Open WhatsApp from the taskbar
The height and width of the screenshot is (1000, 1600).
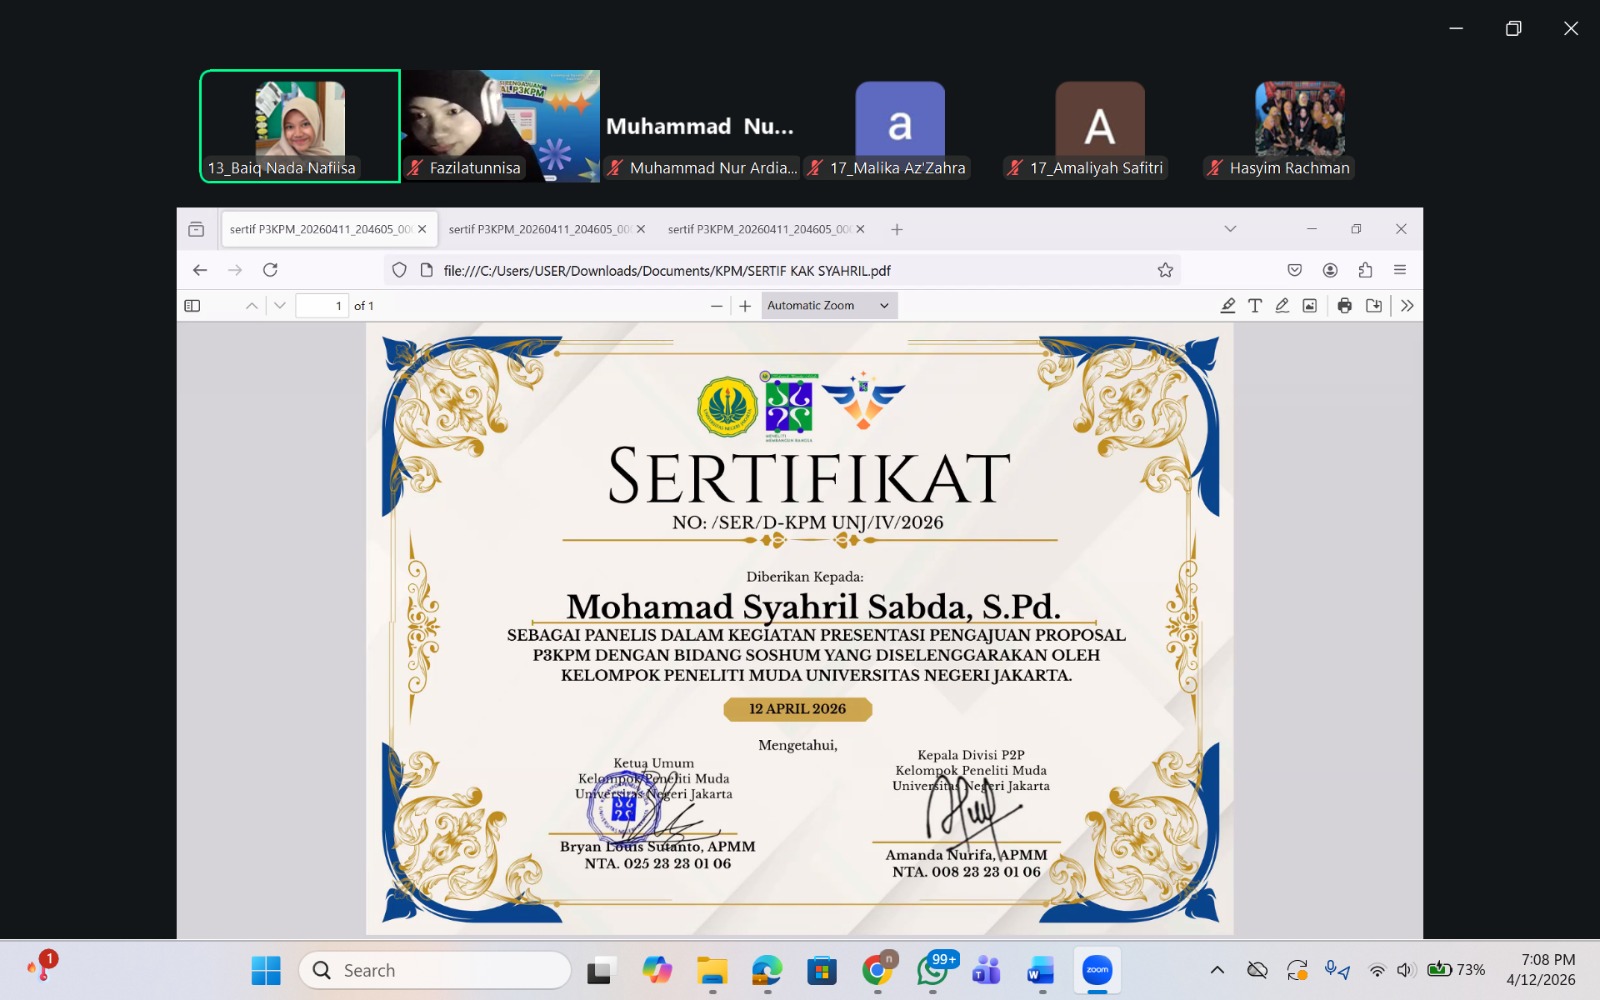click(932, 970)
